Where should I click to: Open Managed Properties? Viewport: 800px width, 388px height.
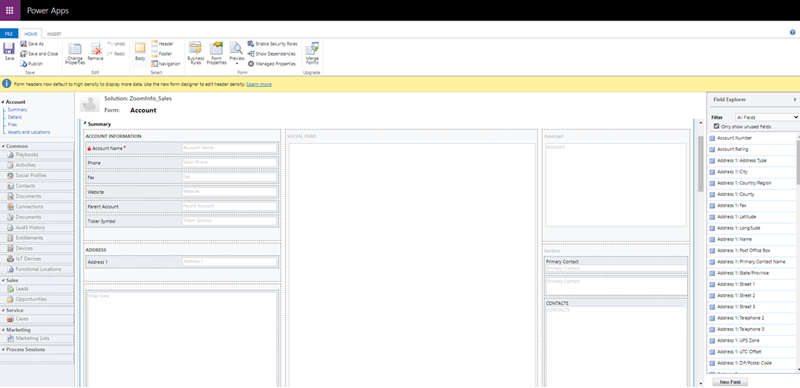[271, 64]
